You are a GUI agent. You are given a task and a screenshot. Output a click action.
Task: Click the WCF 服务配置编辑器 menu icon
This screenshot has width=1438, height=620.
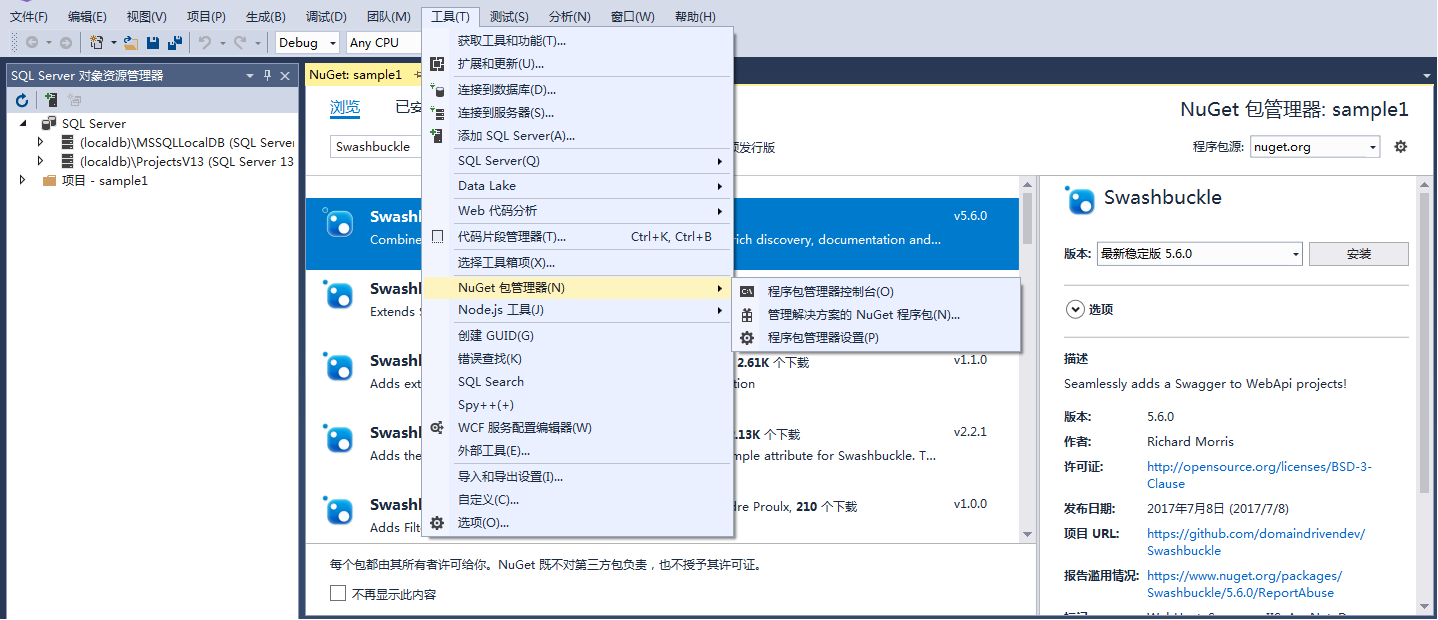437,428
